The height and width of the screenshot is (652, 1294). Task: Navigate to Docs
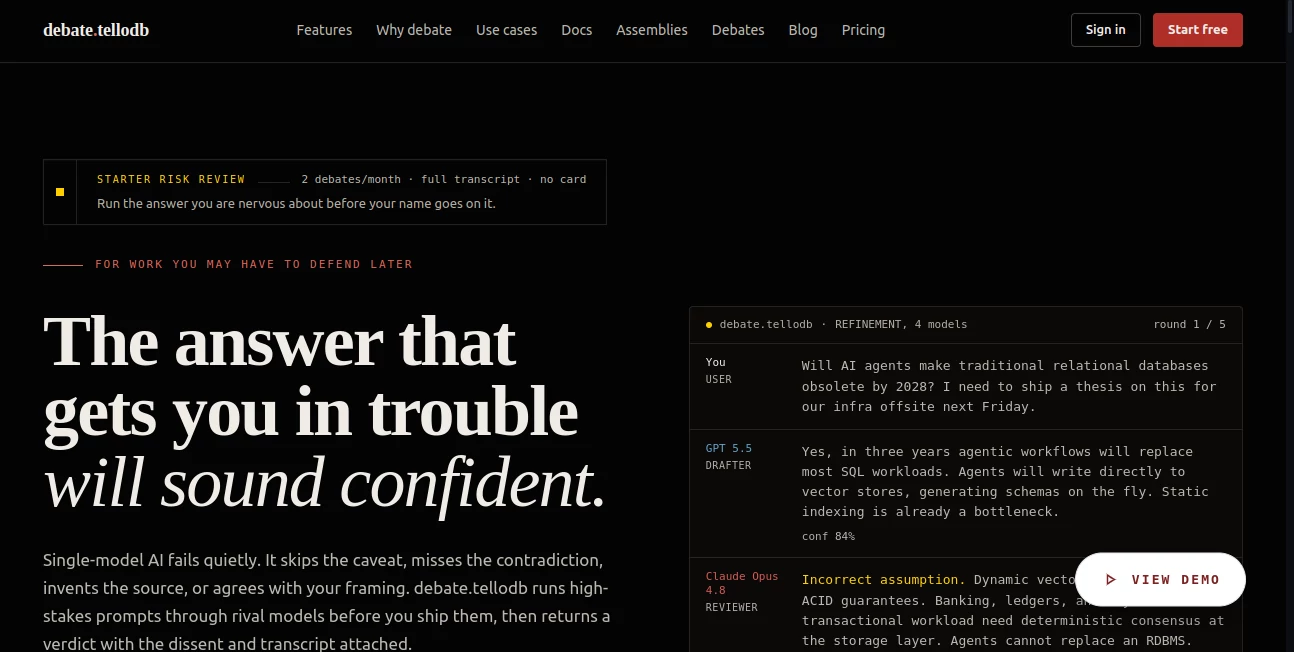(577, 30)
